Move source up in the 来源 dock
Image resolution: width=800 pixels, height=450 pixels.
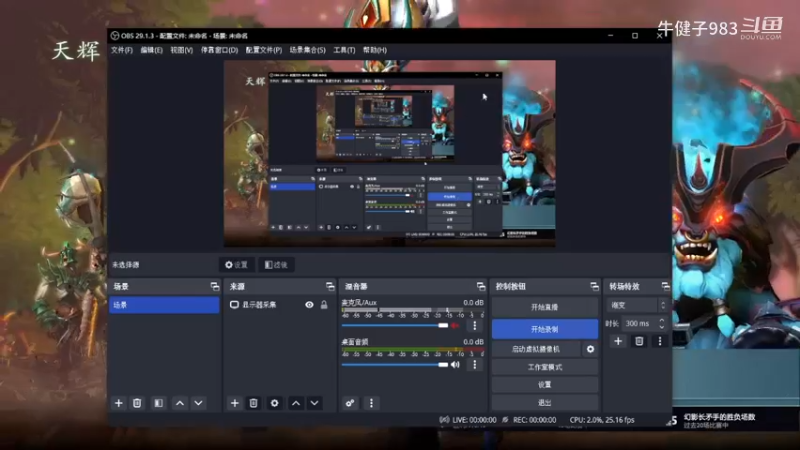pyautogui.click(x=296, y=403)
